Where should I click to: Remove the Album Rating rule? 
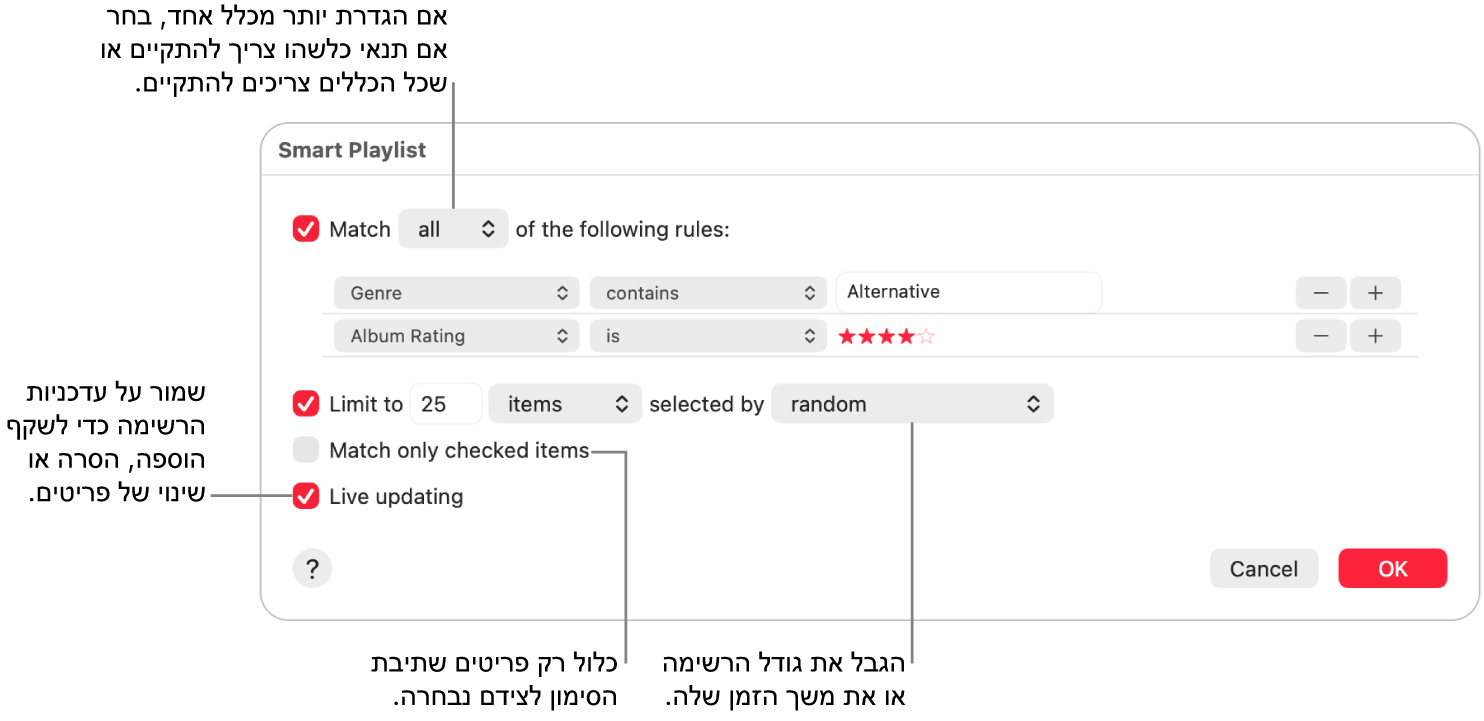click(x=1321, y=336)
